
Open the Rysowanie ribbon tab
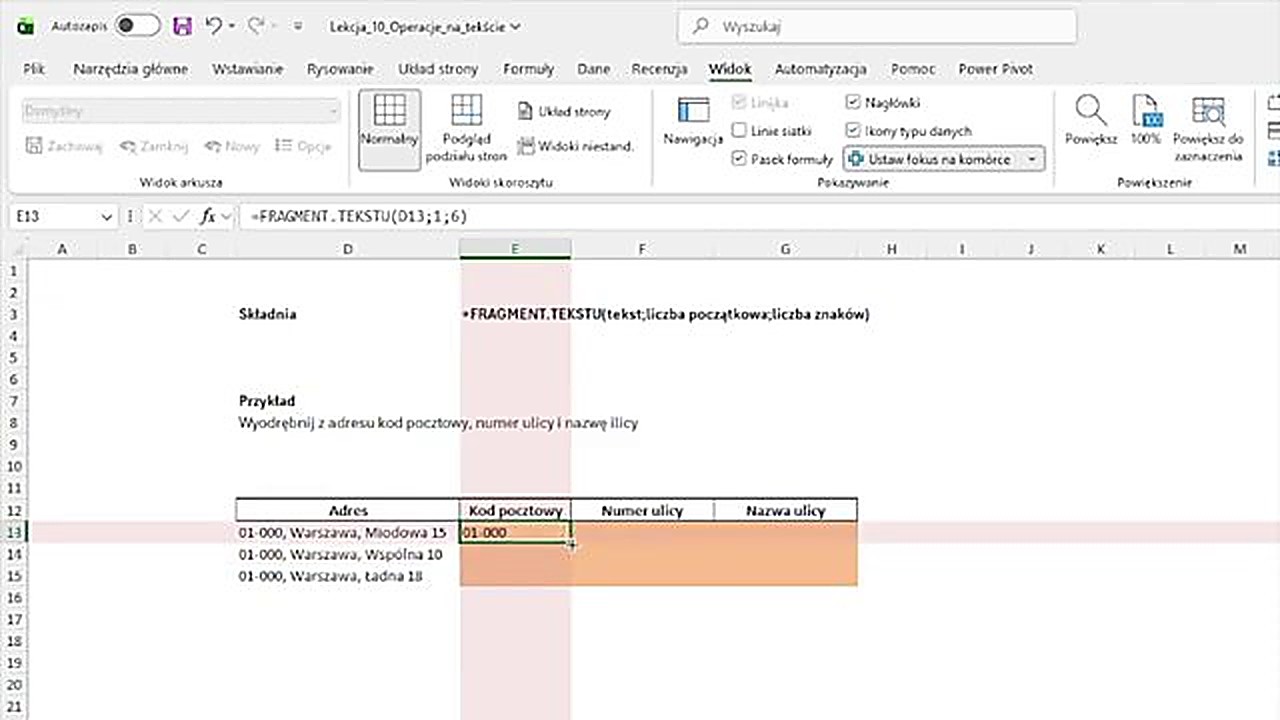point(340,69)
